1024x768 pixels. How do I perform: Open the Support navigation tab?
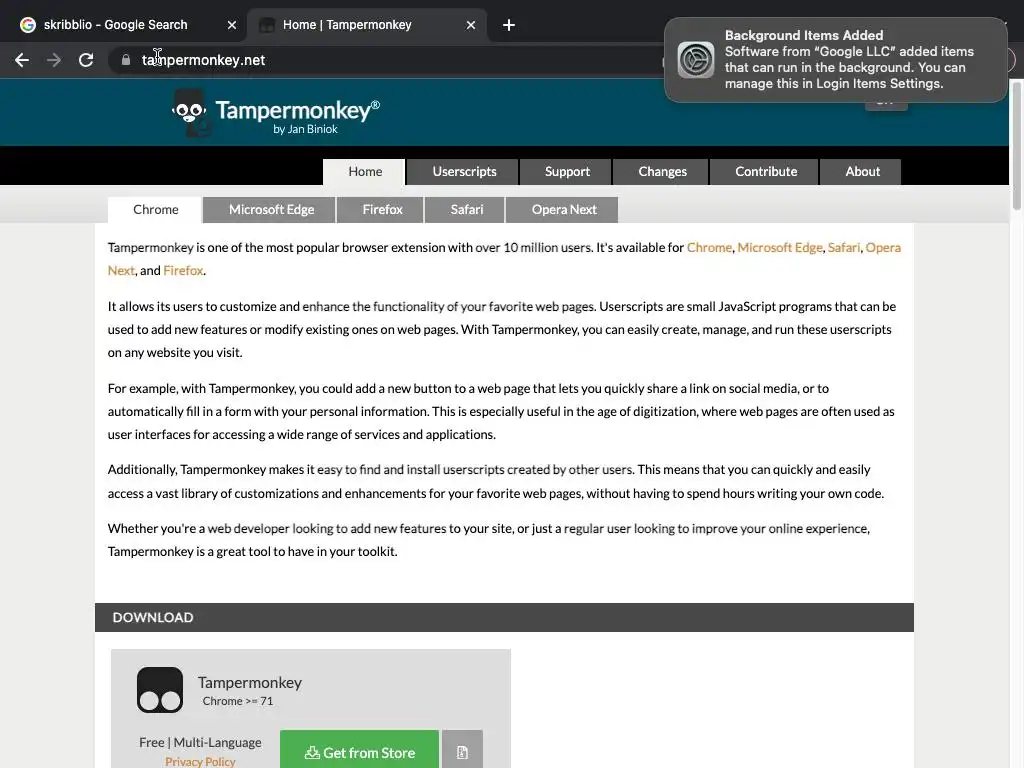pyautogui.click(x=567, y=172)
